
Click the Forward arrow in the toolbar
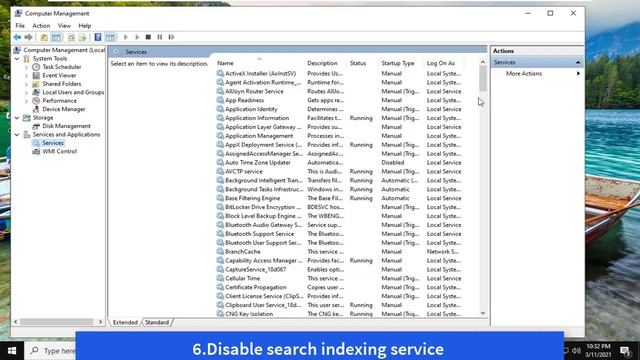click(x=28, y=37)
